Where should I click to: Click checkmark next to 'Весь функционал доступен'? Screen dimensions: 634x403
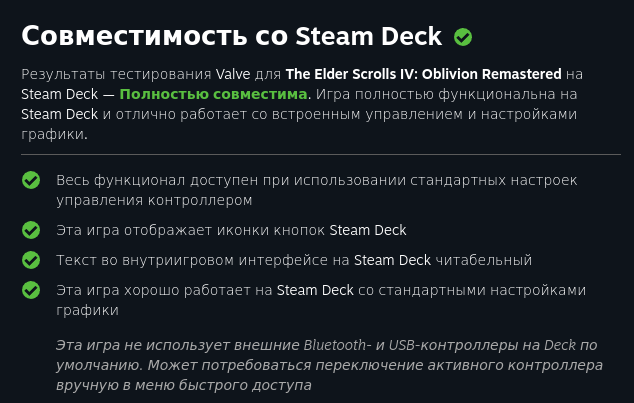(x=31, y=180)
